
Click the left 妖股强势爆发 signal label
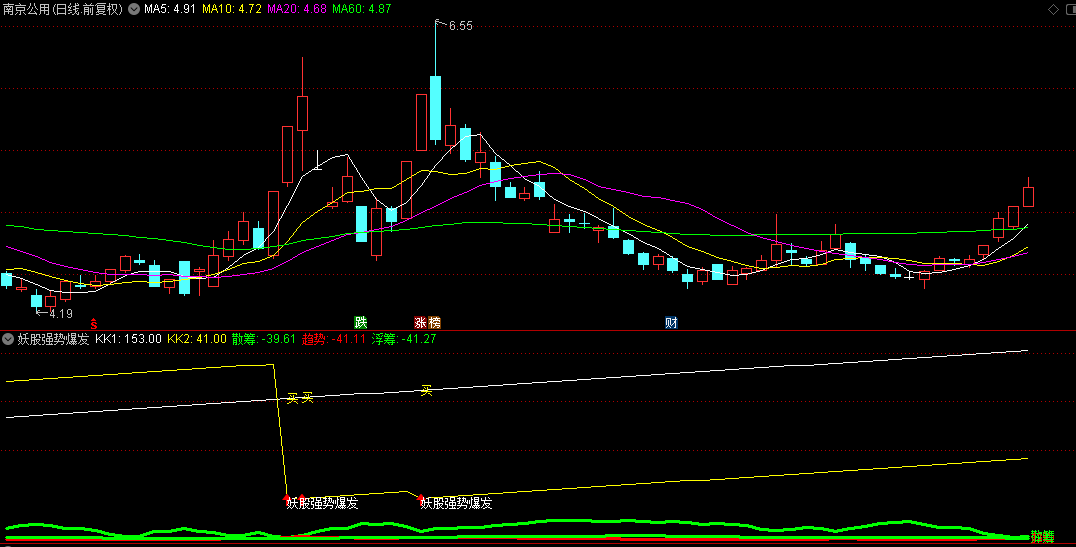tap(322, 503)
